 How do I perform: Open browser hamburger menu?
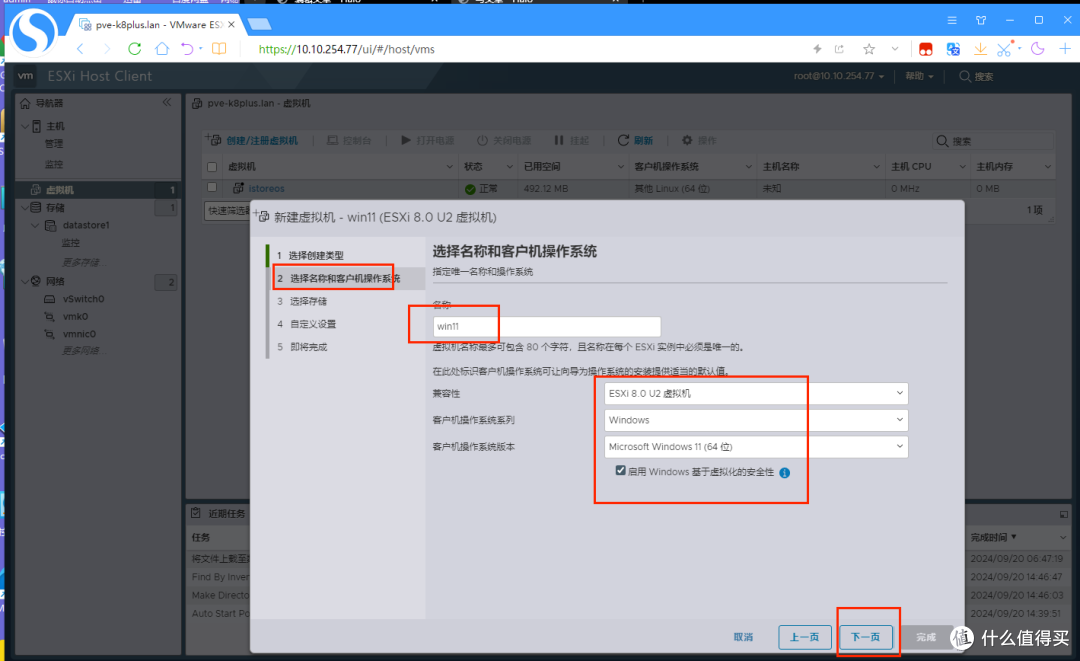[952, 21]
